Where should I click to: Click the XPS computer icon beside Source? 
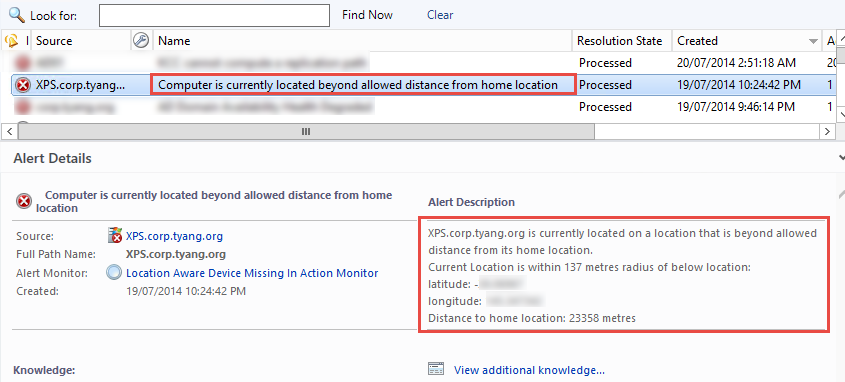pos(115,235)
